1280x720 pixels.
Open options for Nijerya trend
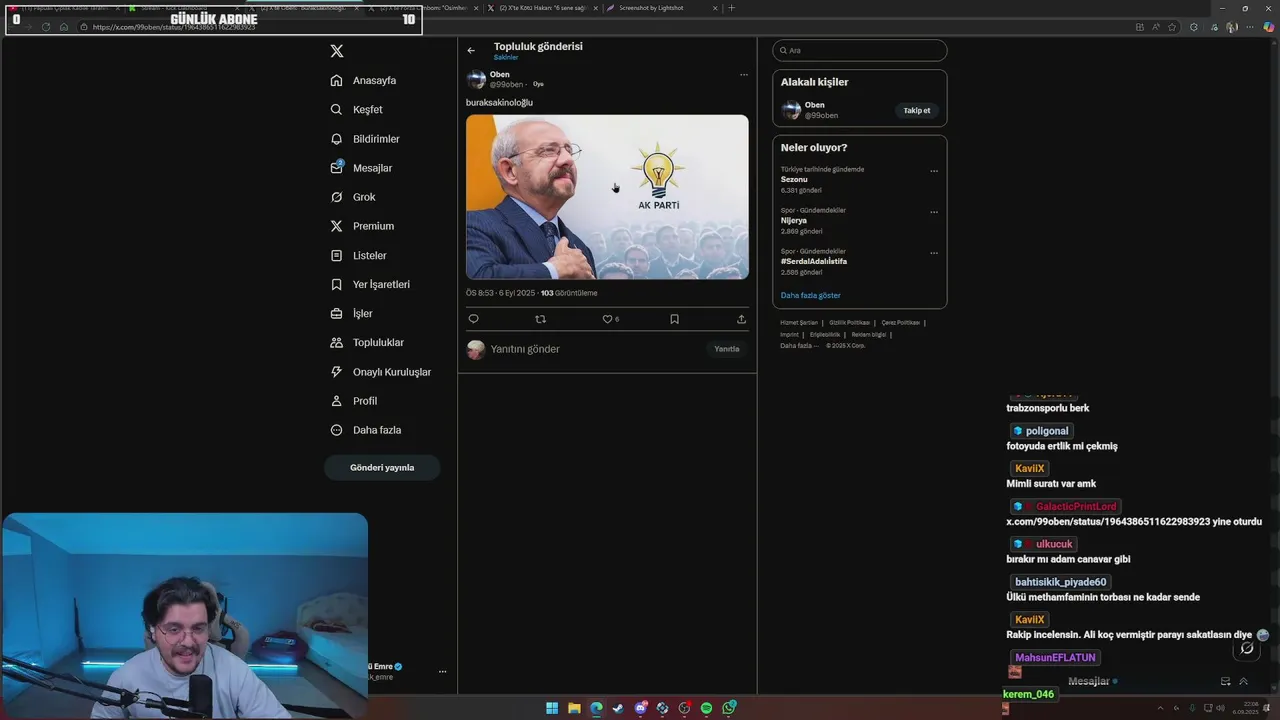[934, 212]
